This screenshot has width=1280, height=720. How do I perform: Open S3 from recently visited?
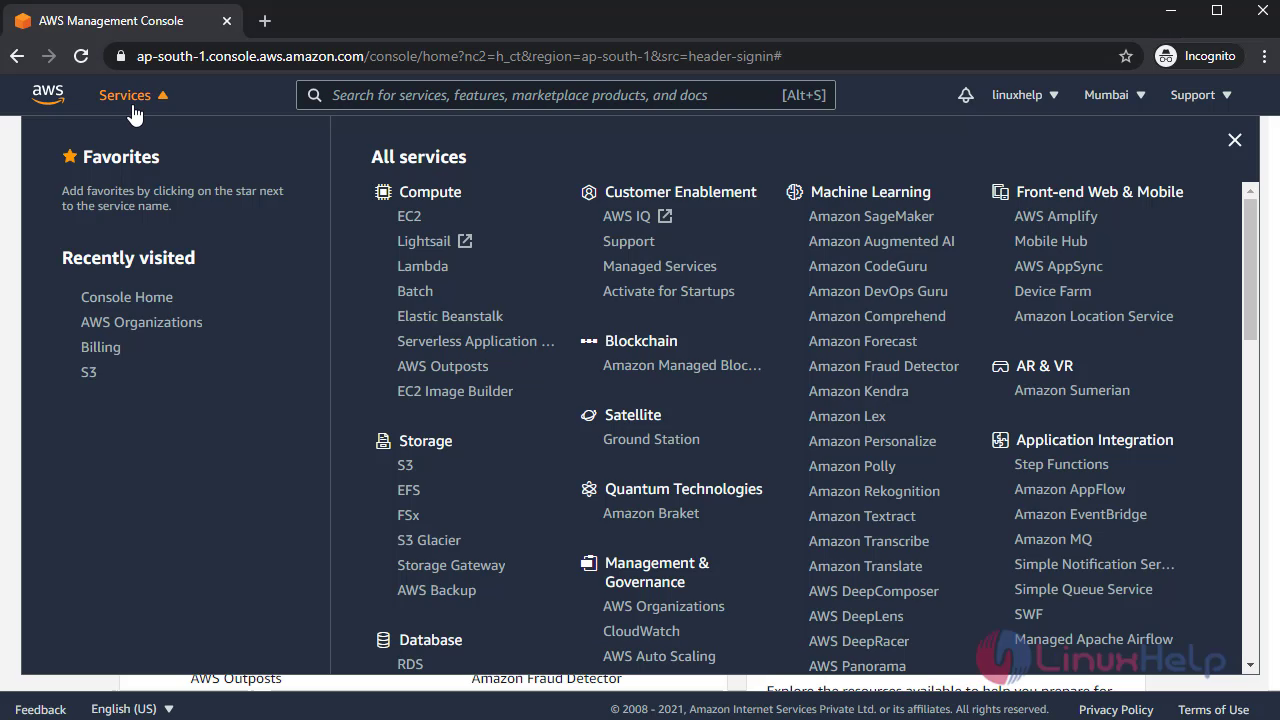[x=89, y=372]
